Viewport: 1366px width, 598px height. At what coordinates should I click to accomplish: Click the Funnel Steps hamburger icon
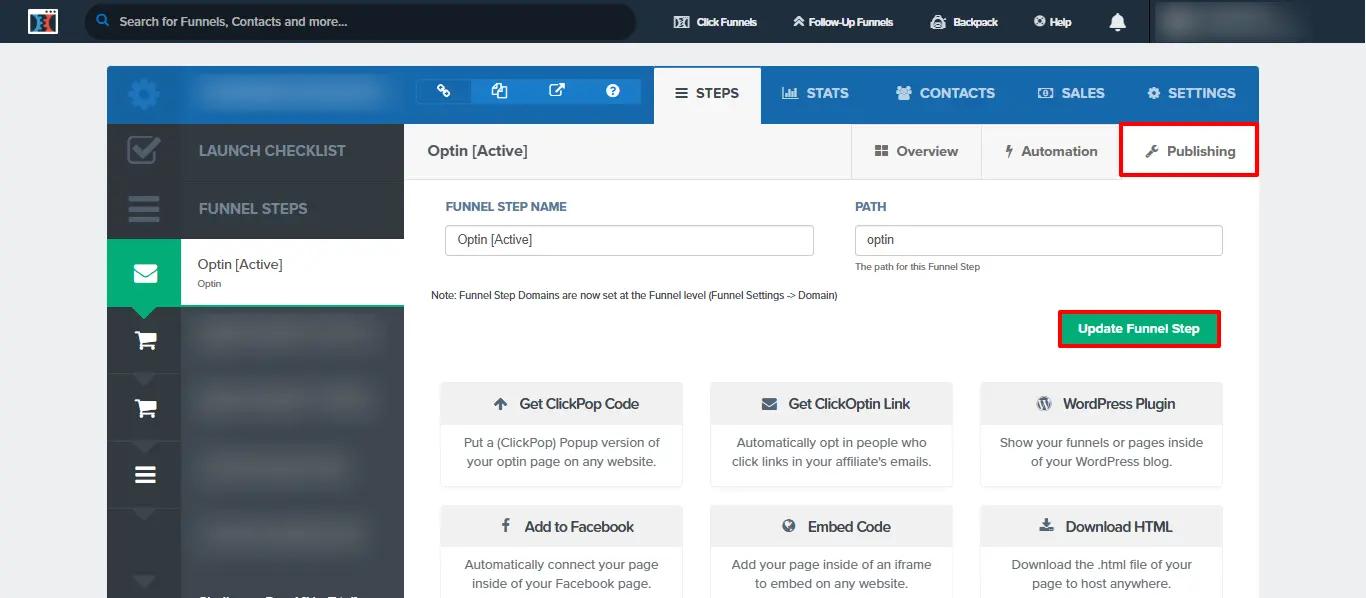pos(144,209)
